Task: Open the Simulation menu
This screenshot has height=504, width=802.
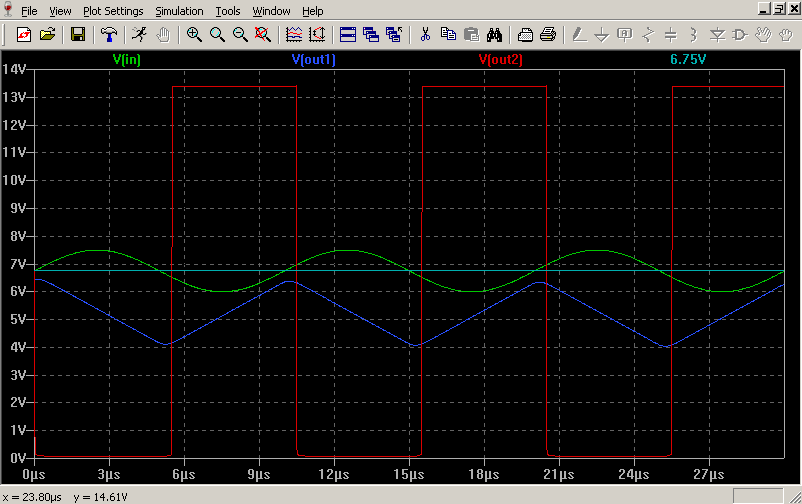Action: coord(179,11)
